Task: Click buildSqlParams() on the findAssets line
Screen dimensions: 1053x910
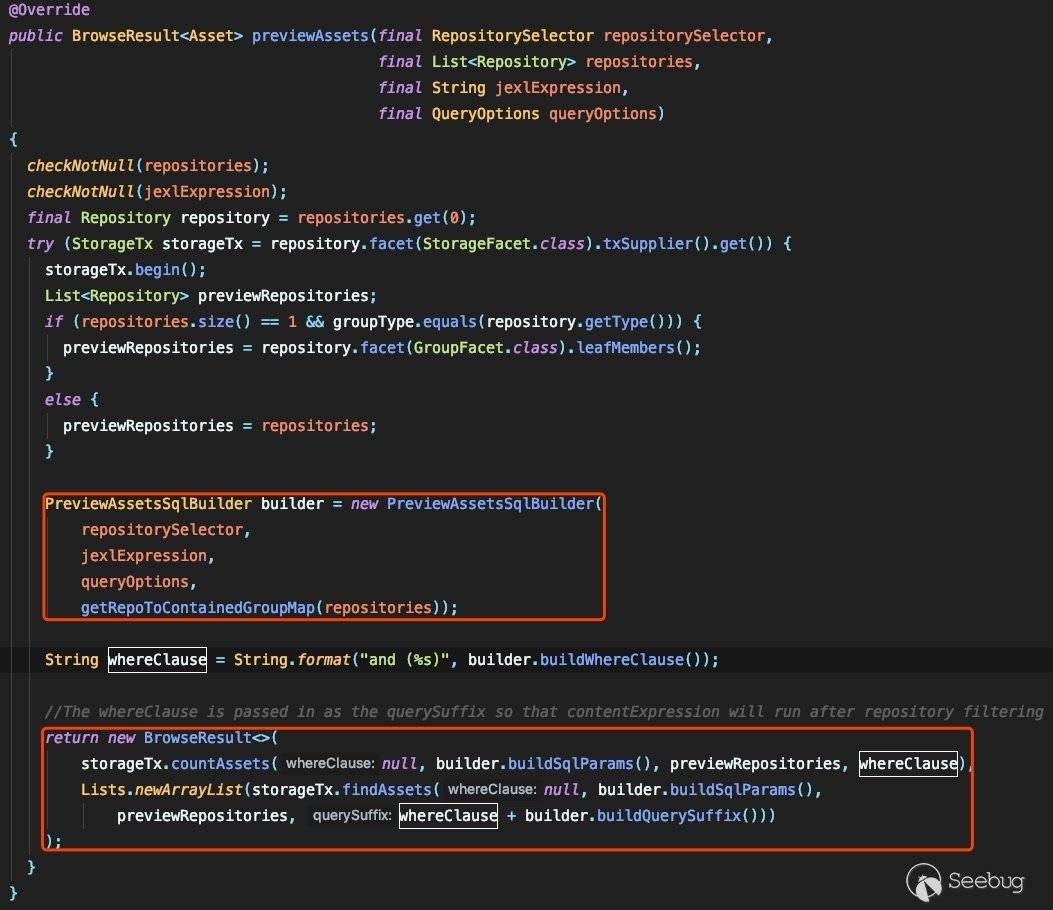Action: coord(741,790)
